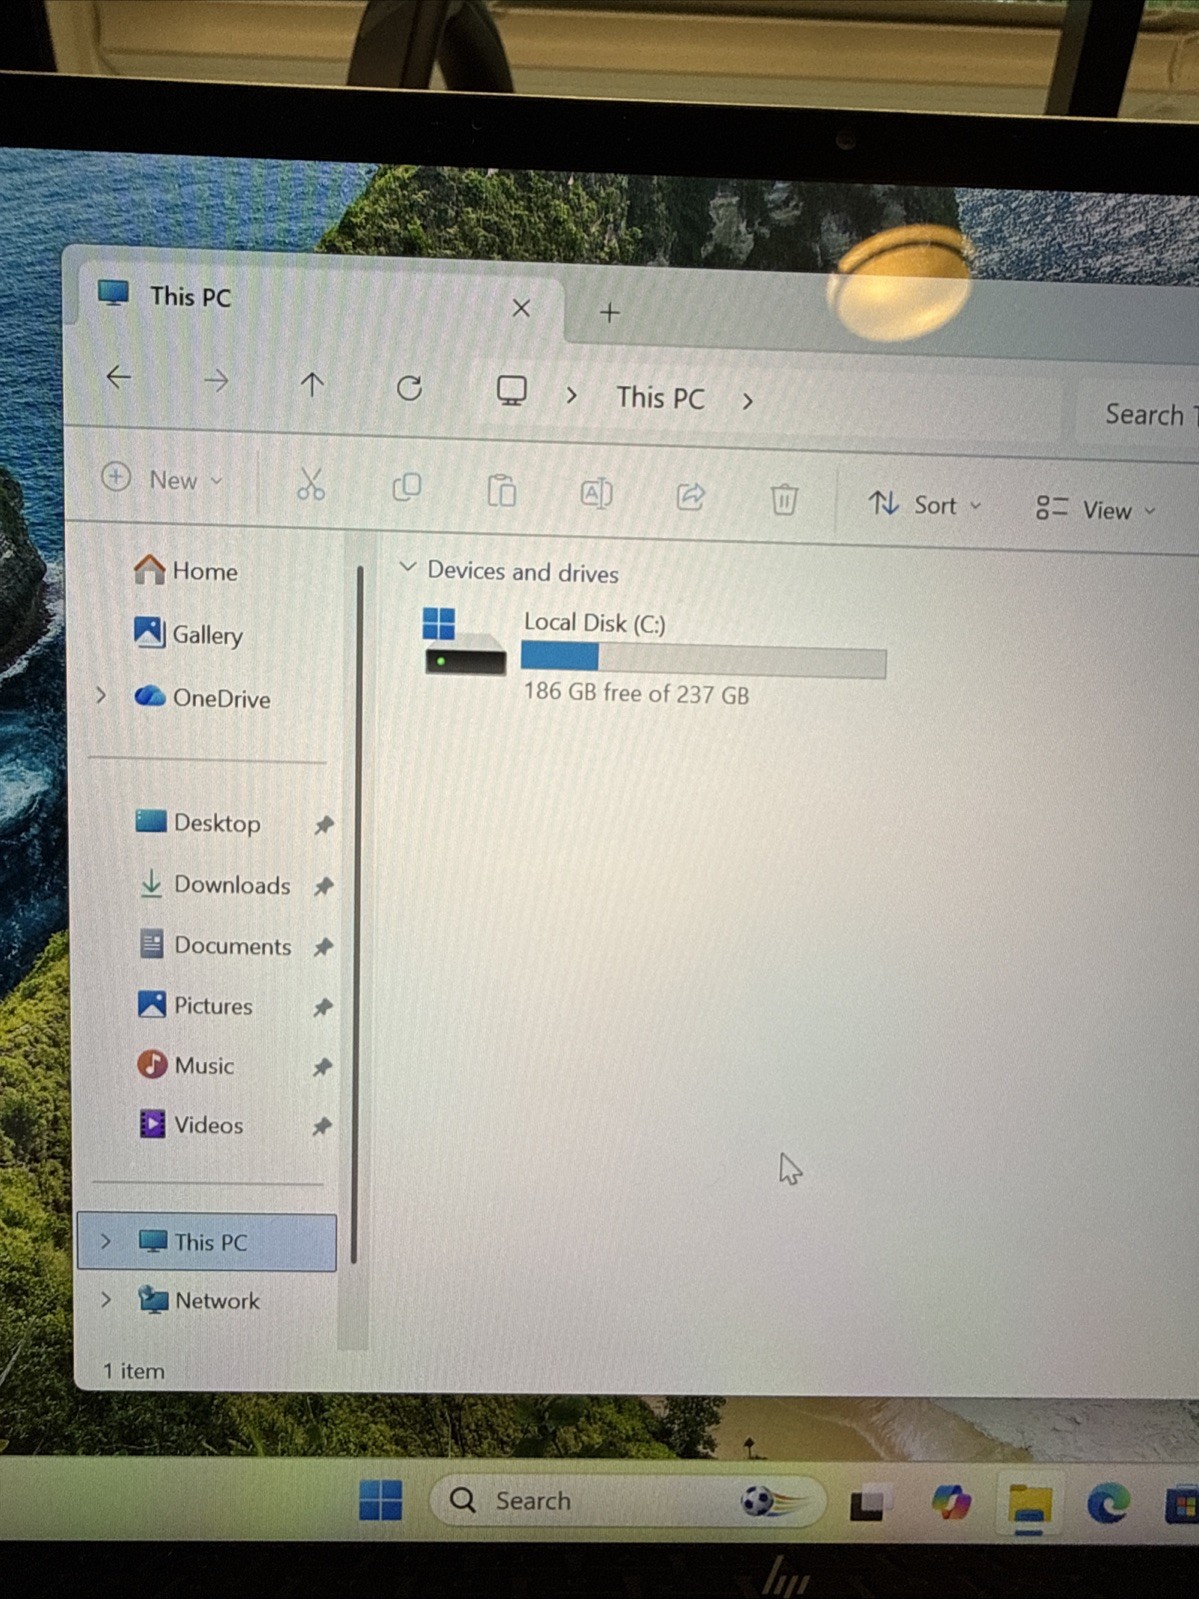This screenshot has width=1199, height=1599.
Task: Collapse the Devices and drives group
Action: 407,568
